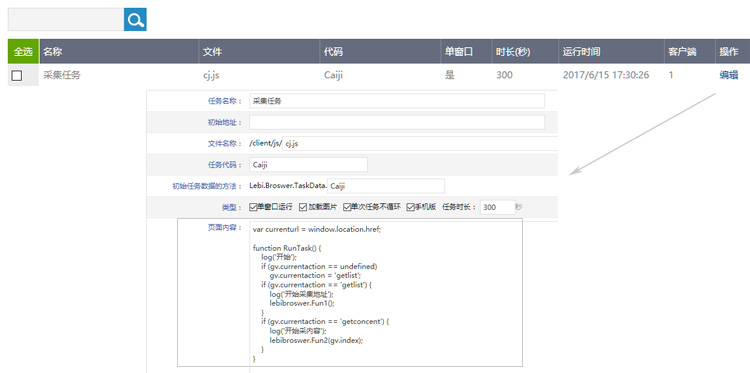Screen dimensions: 750x373
Task: Click the 代码 column header
Action: [x=381, y=51]
